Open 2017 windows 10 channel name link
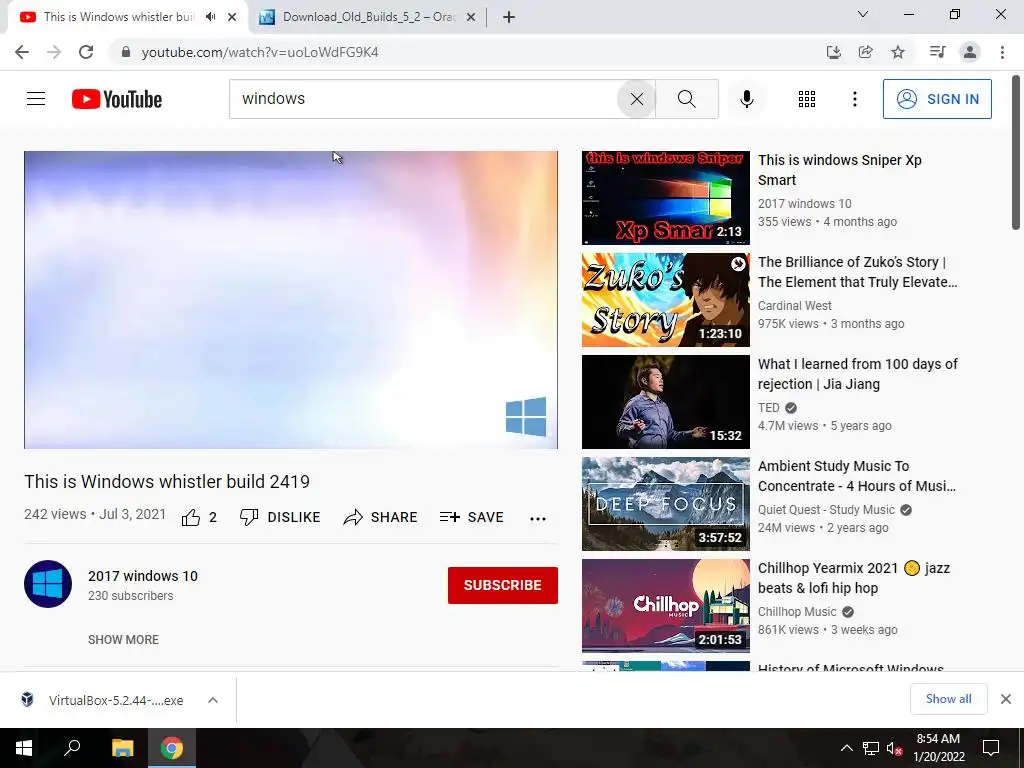 tap(143, 576)
